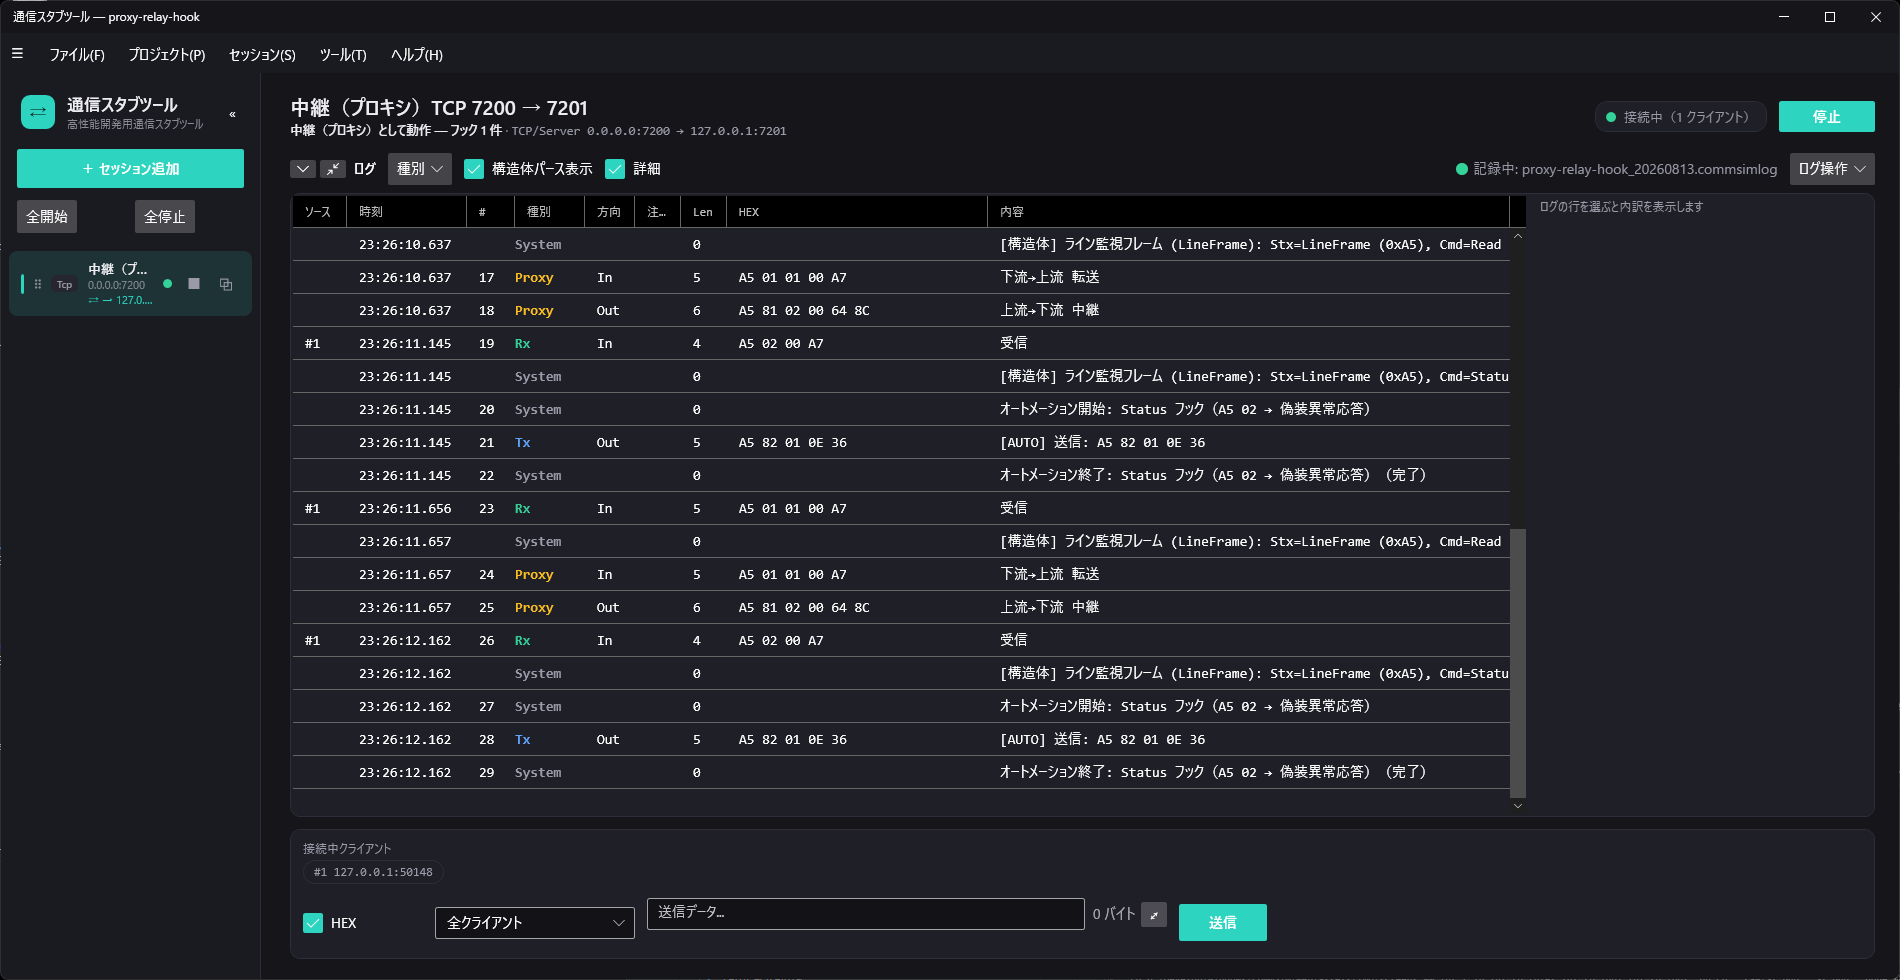This screenshot has width=1900, height=980.
Task: Maximize the application window
Action: coord(1830,17)
